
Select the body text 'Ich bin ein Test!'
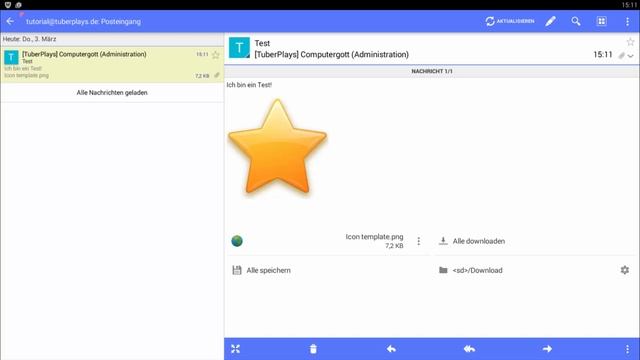pos(249,85)
